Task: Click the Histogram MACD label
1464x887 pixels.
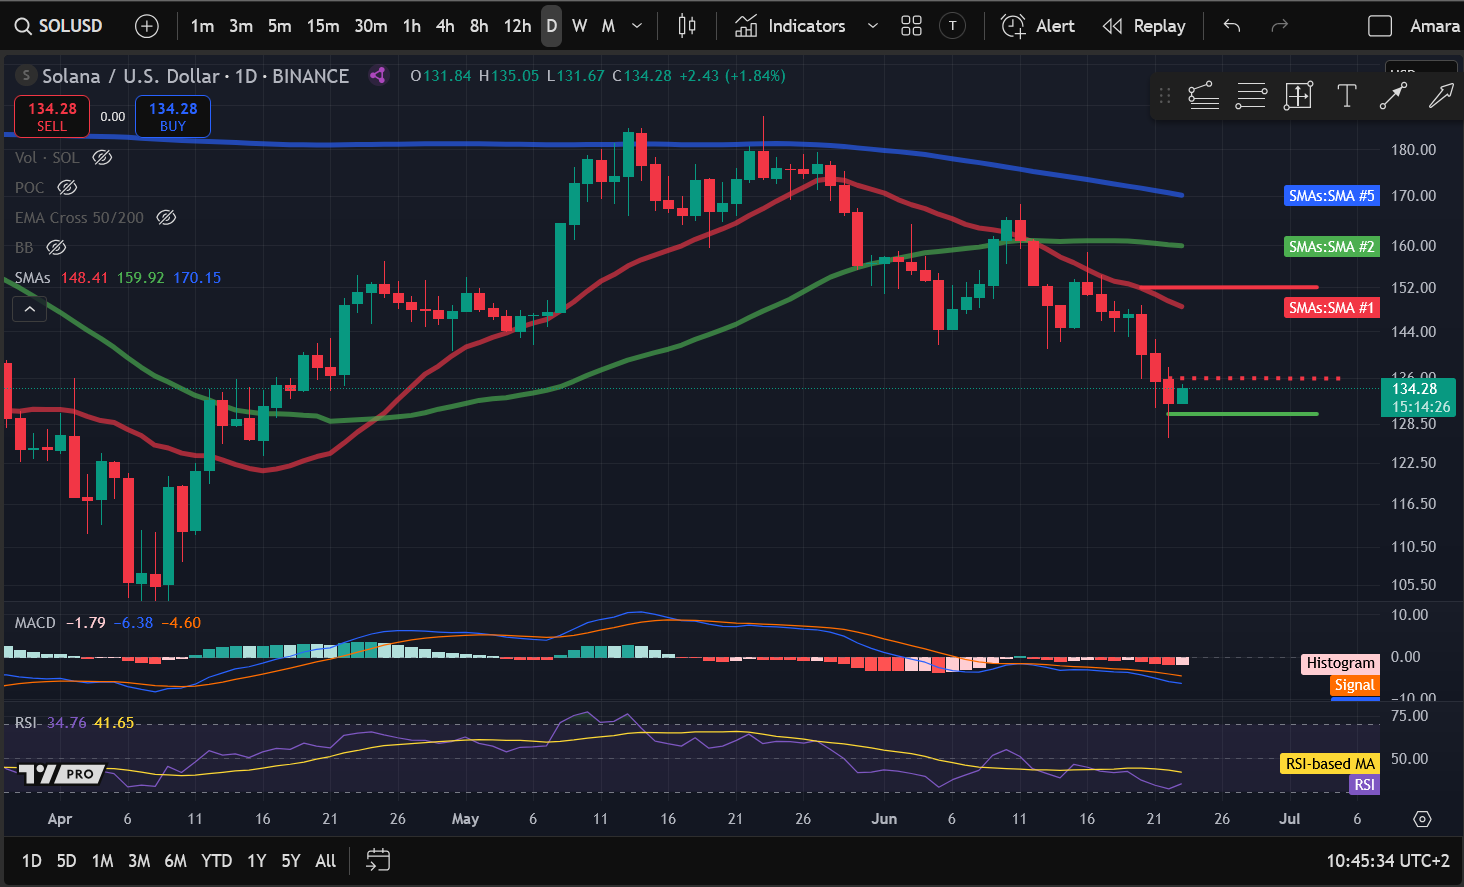Action: click(1341, 663)
